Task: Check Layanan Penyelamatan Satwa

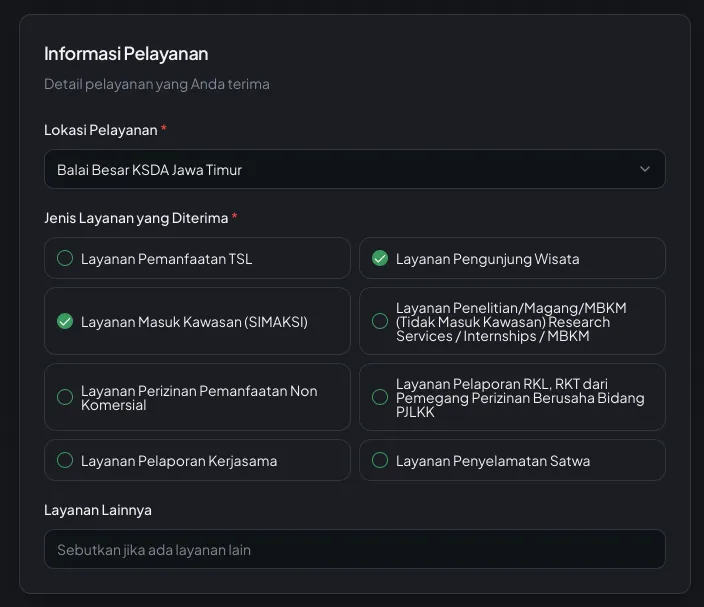Action: tap(512, 460)
